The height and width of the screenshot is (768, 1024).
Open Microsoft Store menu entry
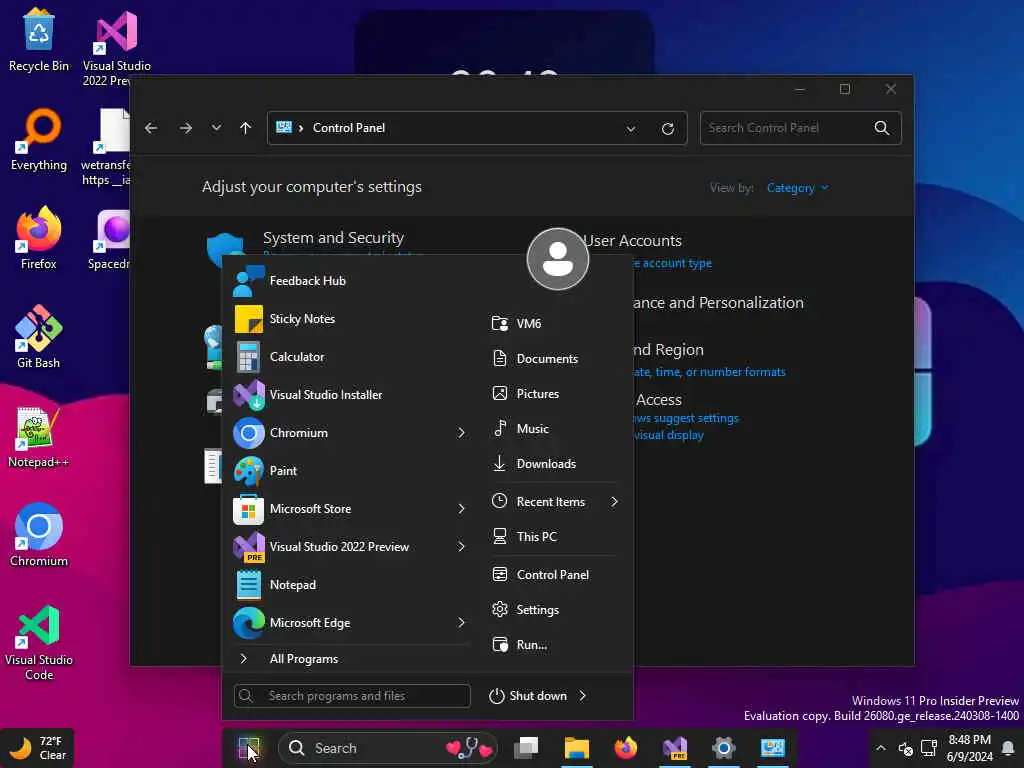click(x=340, y=509)
